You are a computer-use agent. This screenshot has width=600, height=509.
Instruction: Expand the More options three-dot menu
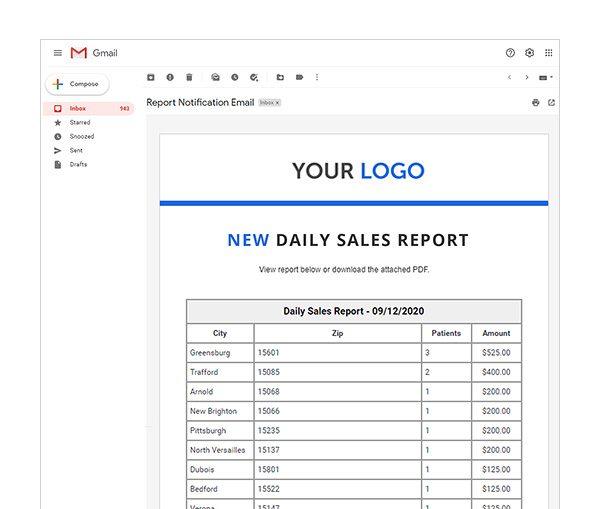point(317,77)
